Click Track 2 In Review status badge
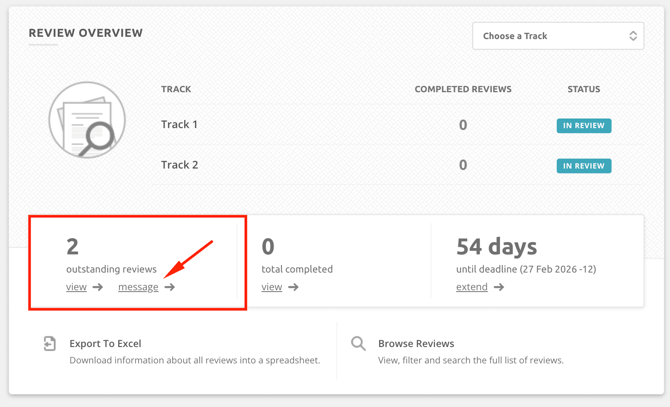 584,166
